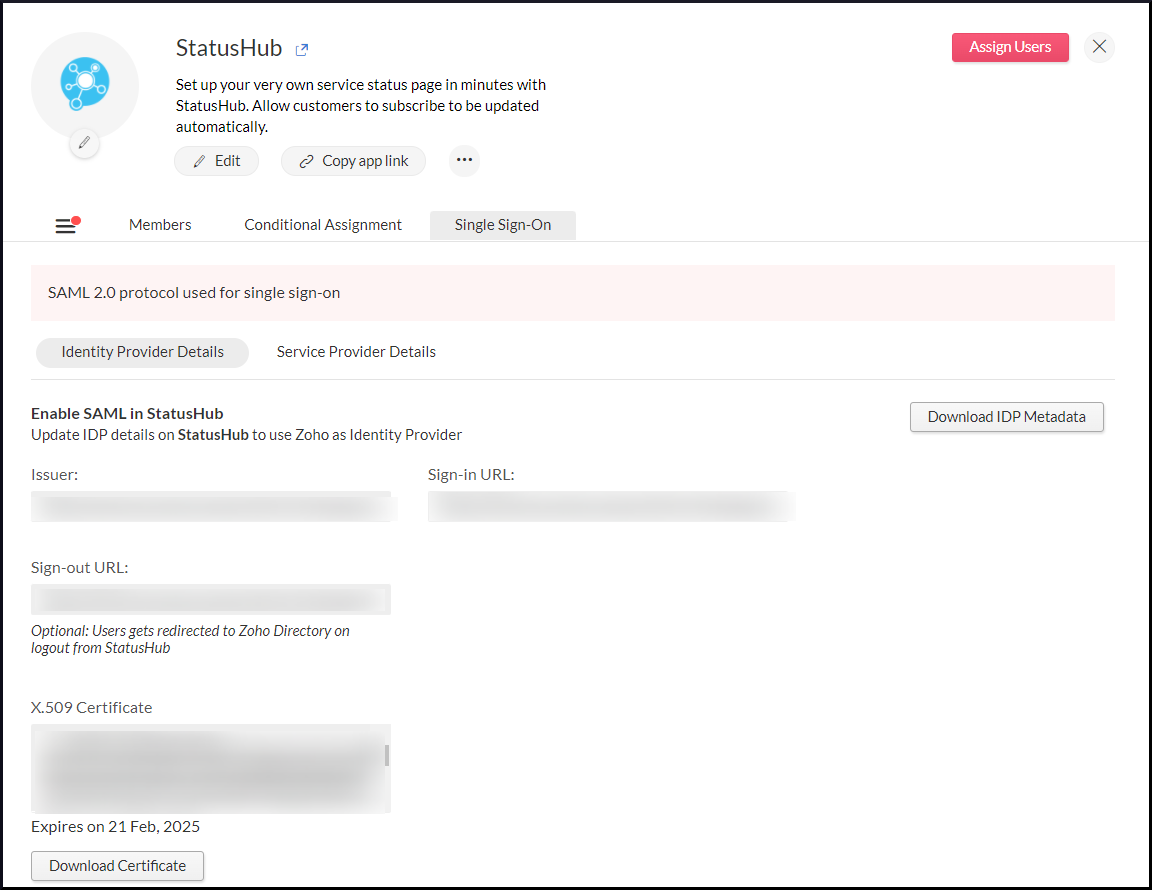Click the Sign-in URL field

(x=608, y=506)
